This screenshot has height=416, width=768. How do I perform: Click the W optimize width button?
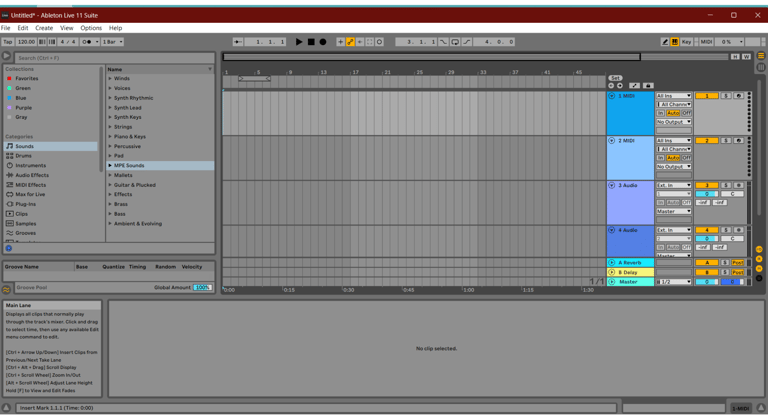point(746,57)
